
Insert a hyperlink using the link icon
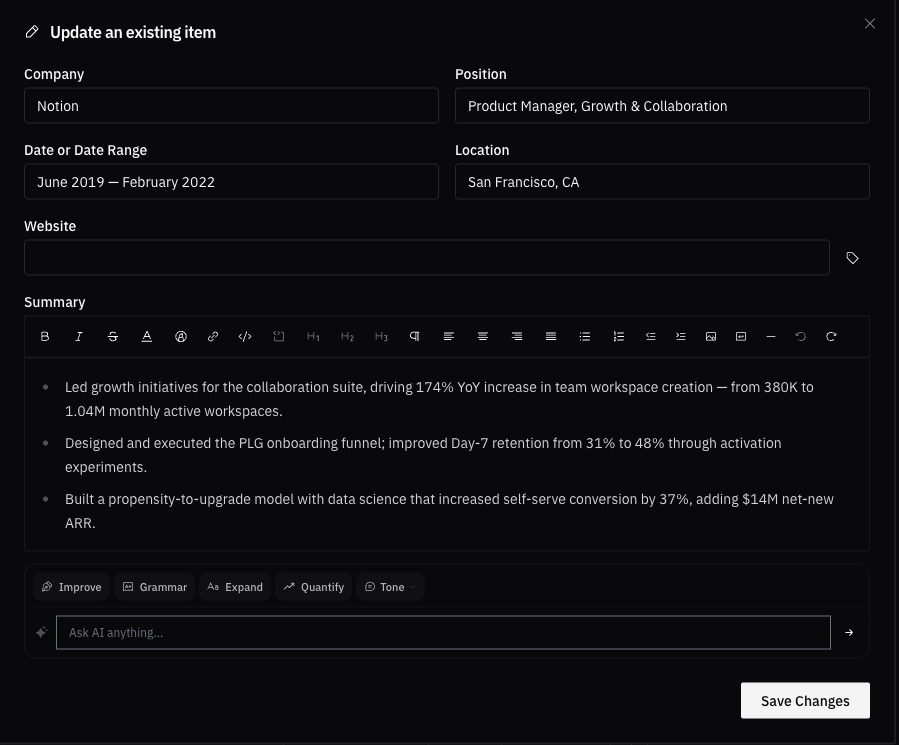tap(213, 336)
